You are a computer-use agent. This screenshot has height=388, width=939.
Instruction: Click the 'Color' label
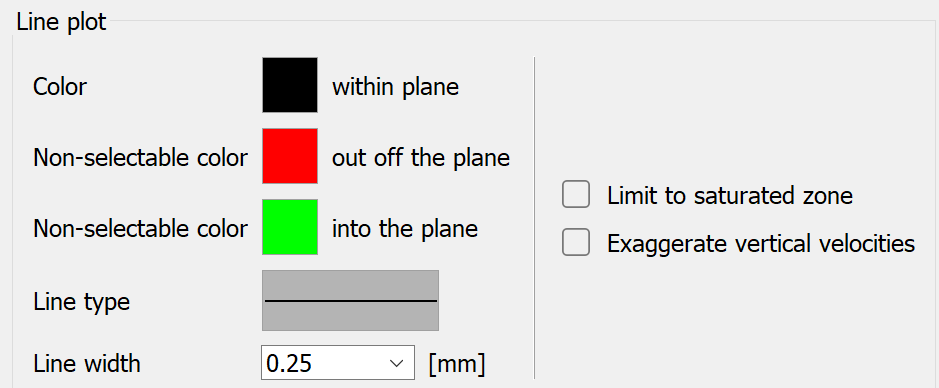click(60, 87)
